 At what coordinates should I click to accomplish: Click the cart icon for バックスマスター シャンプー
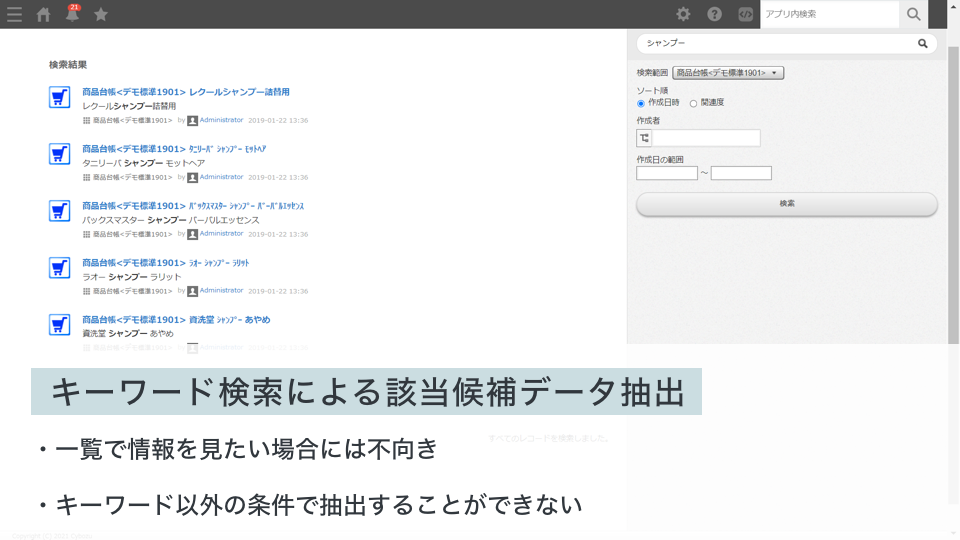point(59,211)
